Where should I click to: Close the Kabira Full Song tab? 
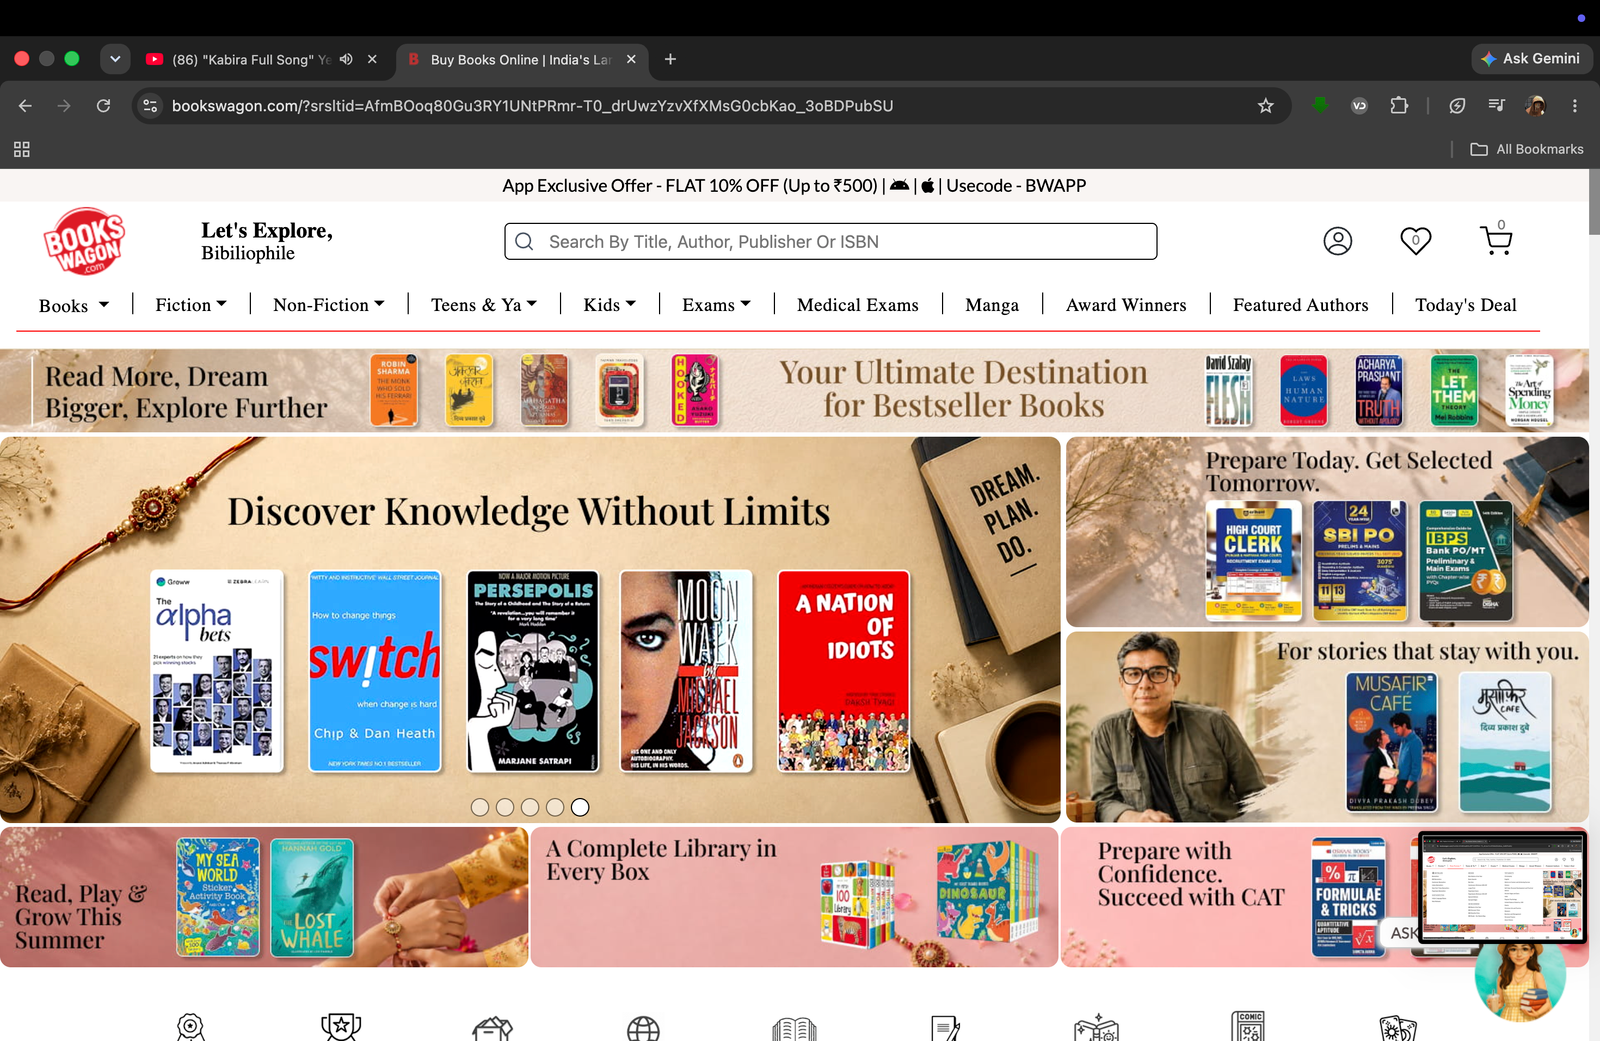pos(372,59)
